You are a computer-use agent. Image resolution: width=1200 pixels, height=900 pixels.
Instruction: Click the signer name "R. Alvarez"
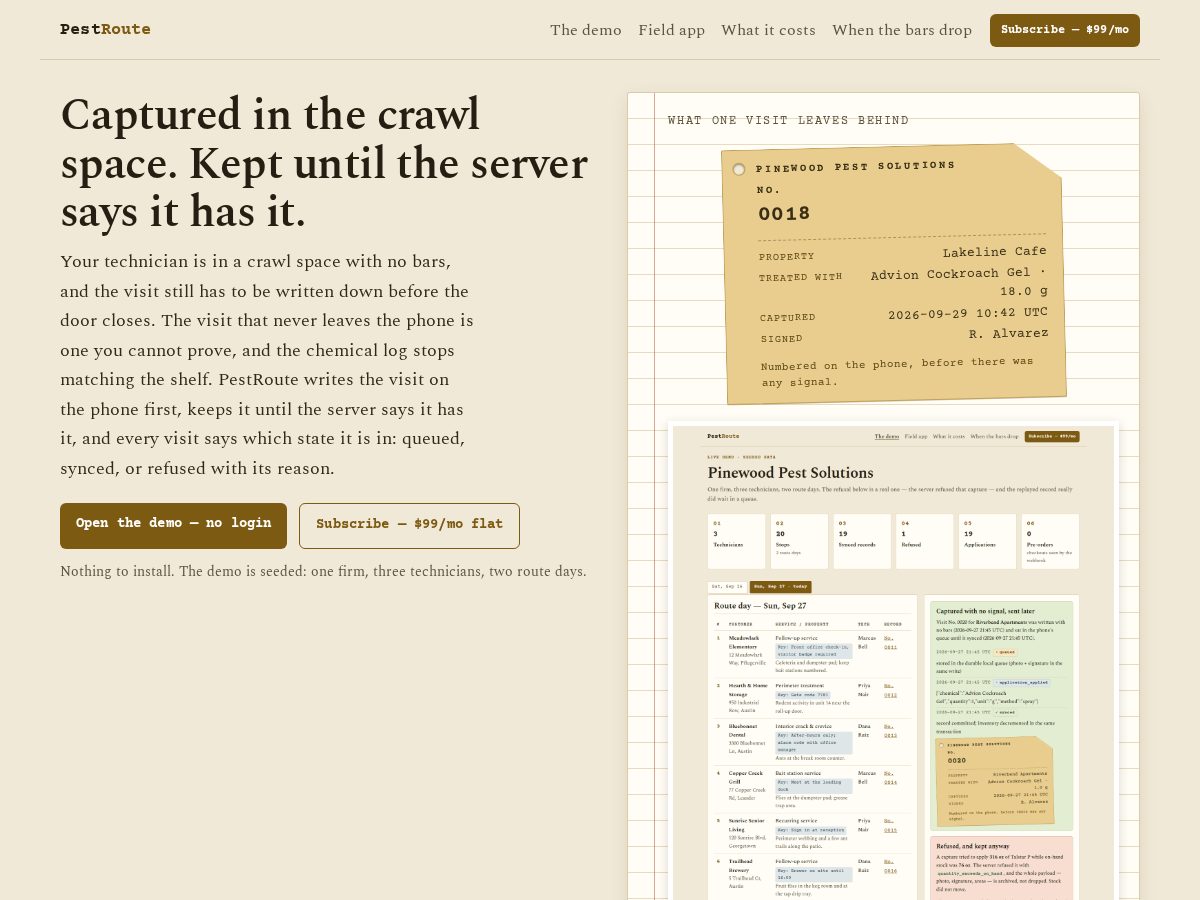[x=1008, y=334]
